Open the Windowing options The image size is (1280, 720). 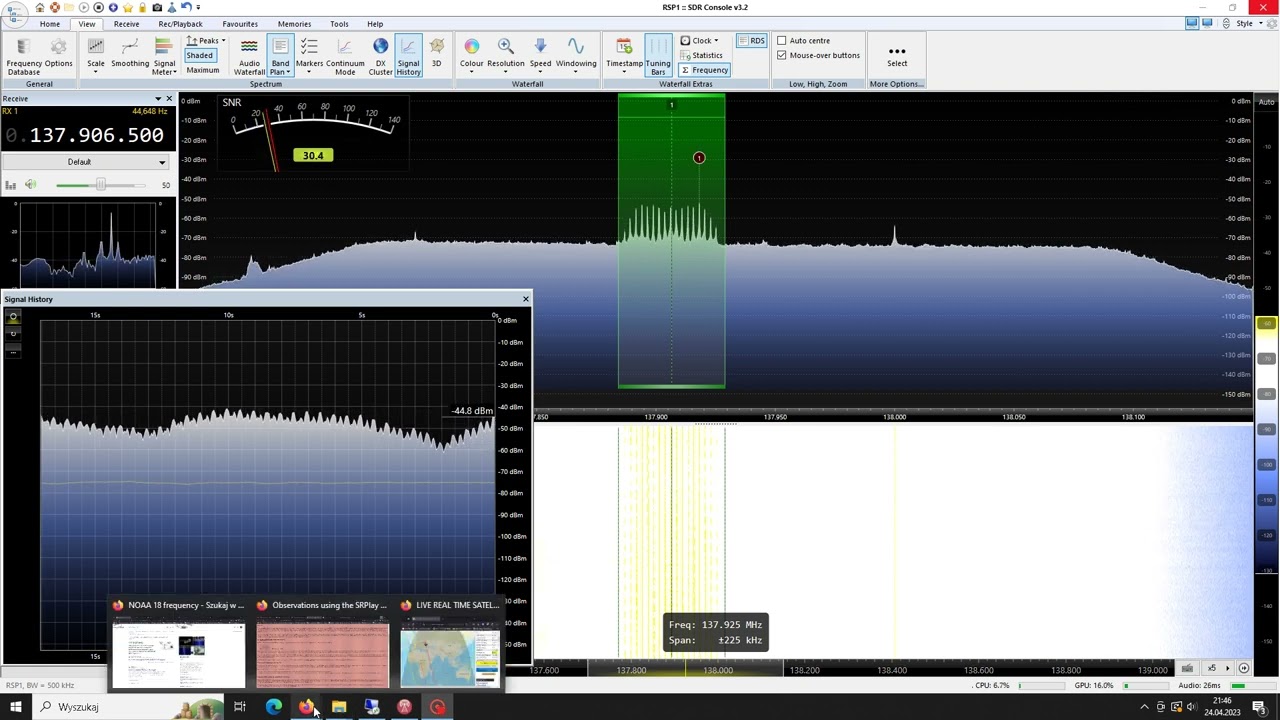click(576, 55)
